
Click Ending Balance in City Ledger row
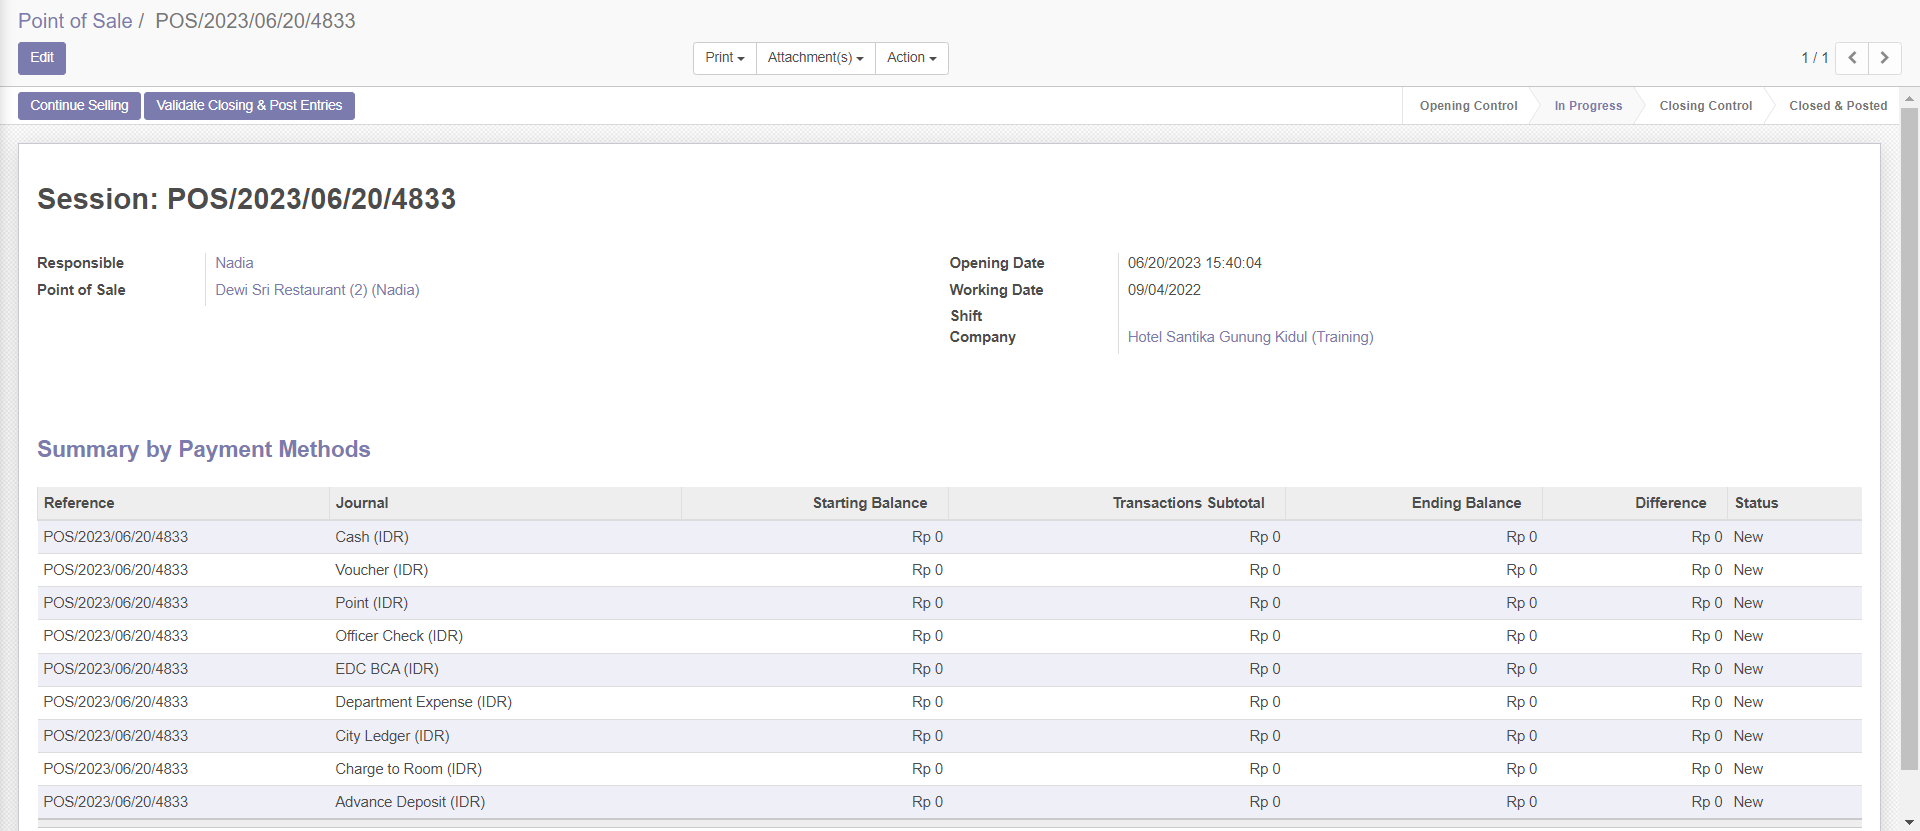pos(1522,736)
